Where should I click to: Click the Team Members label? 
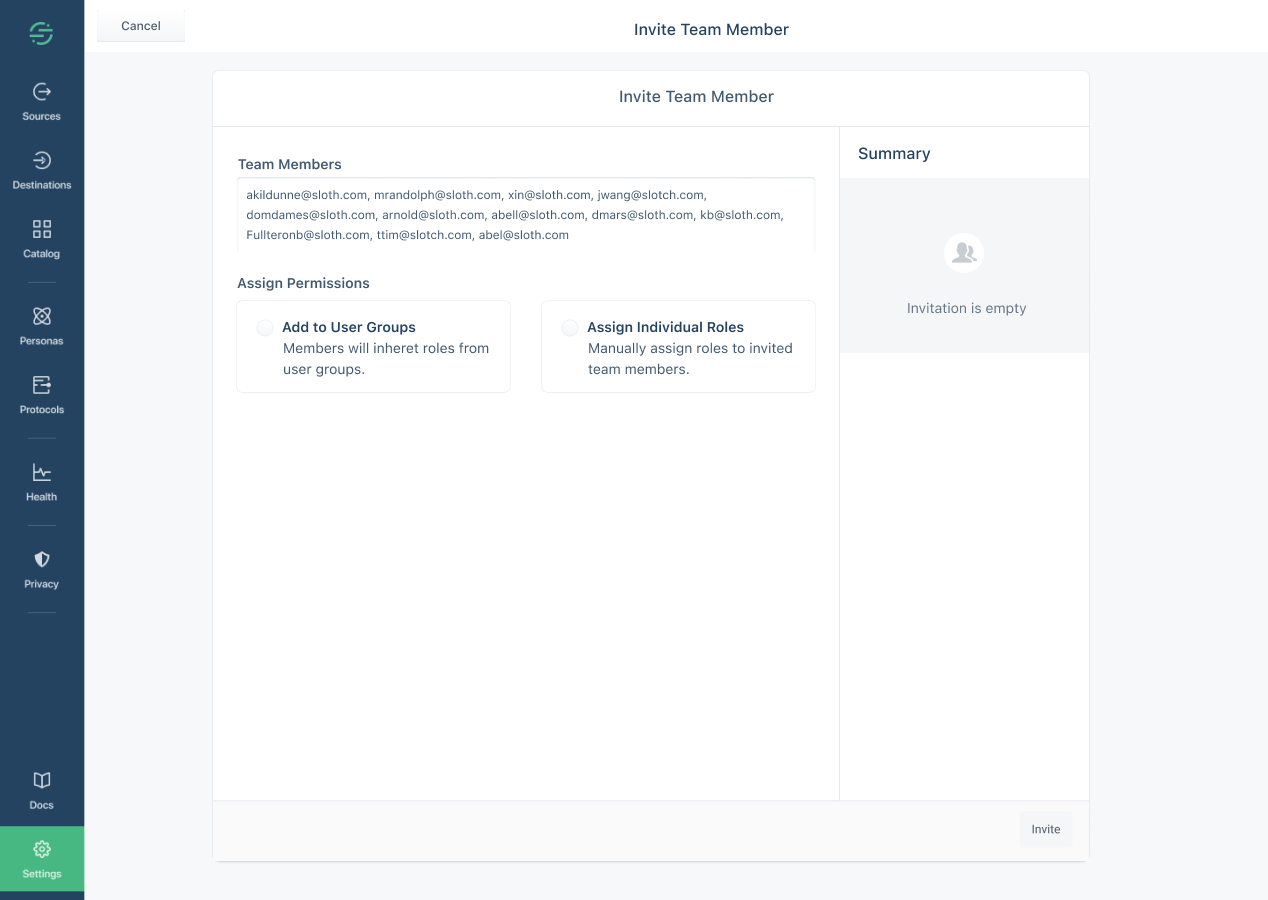click(290, 164)
